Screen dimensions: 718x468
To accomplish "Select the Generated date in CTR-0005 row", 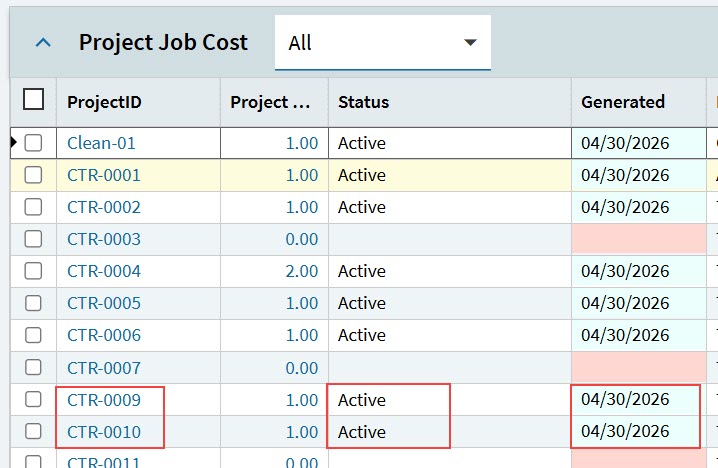I will 625,303.
